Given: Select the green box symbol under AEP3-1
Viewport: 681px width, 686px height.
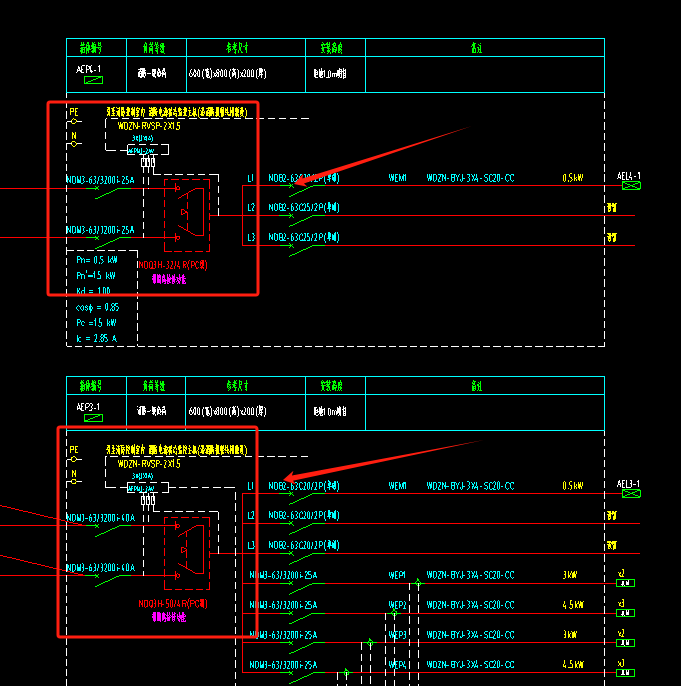Looking at the screenshot, I should point(93,418).
